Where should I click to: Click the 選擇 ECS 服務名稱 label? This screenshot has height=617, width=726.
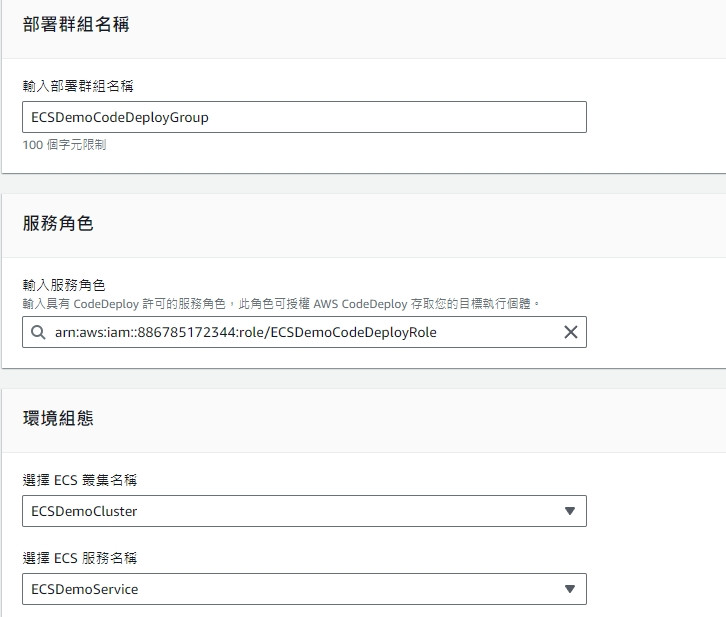tap(80, 558)
